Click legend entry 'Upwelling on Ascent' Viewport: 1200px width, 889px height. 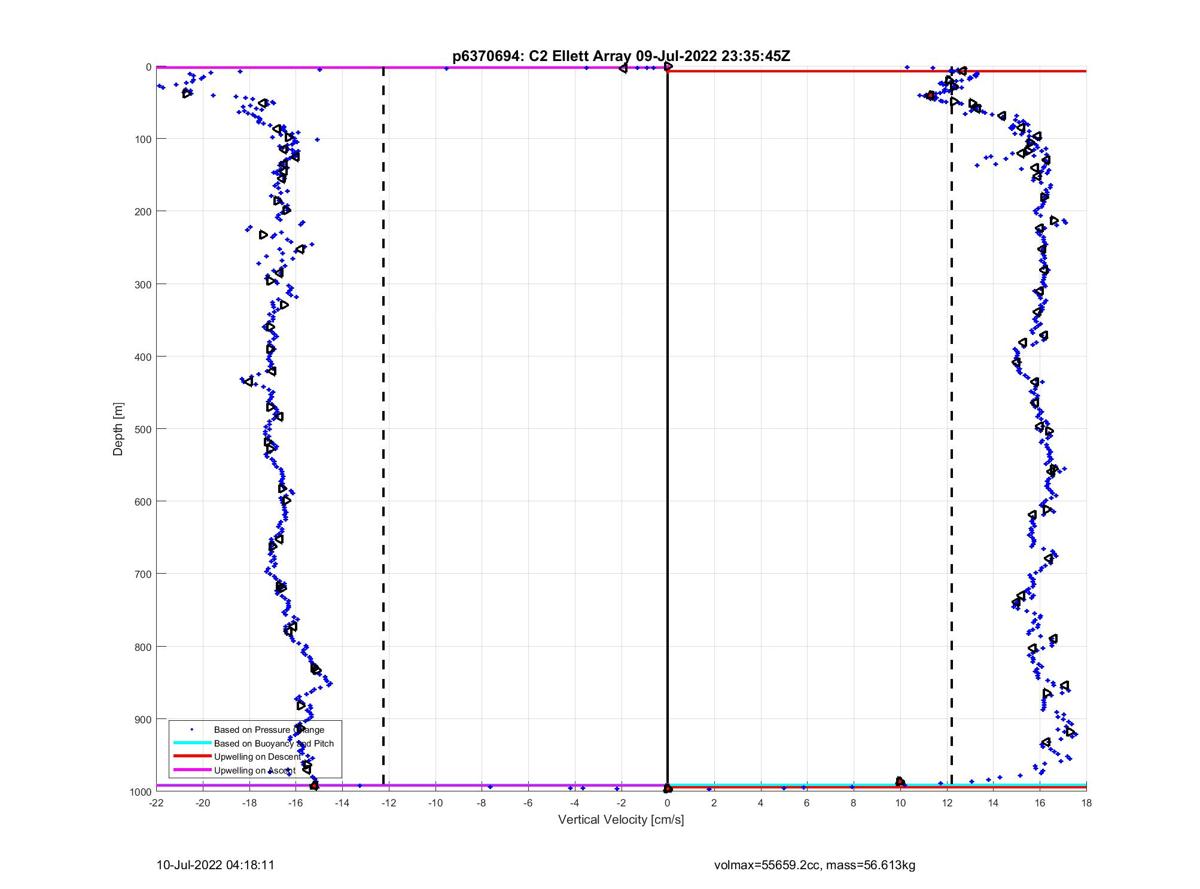click(254, 770)
